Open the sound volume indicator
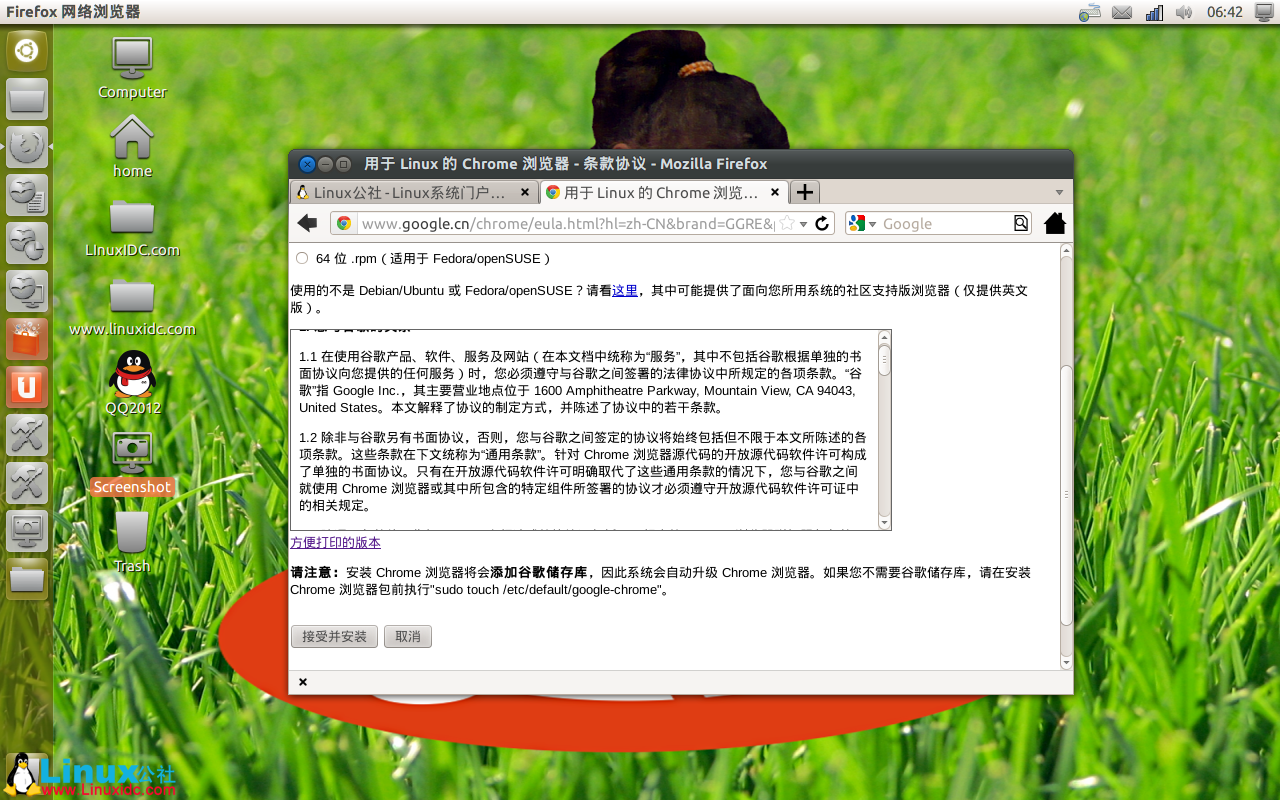Screen dimensions: 1280x800 pos(1184,12)
